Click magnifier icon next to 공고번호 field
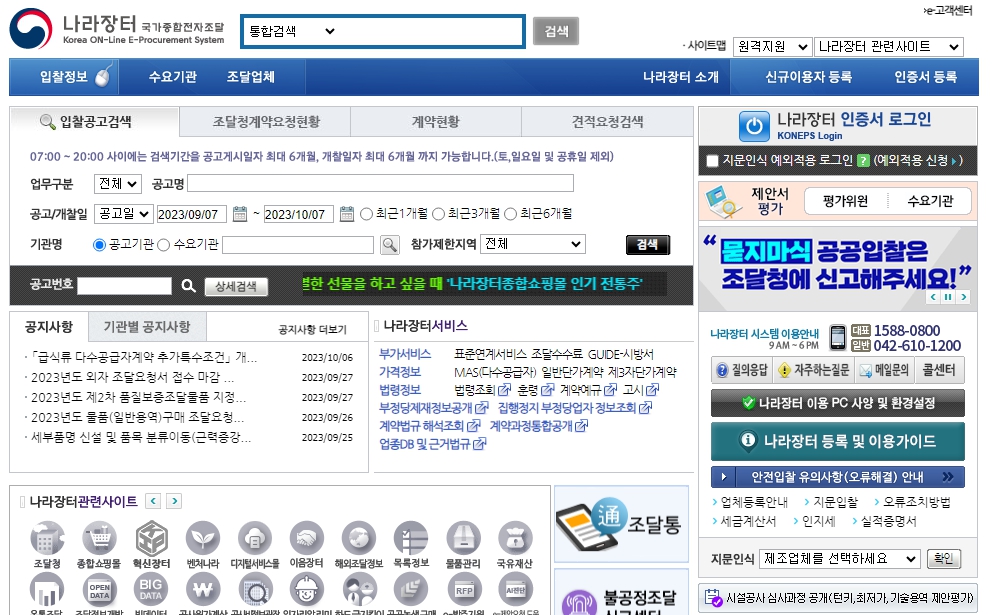Image resolution: width=995 pixels, height=615 pixels. (188, 286)
